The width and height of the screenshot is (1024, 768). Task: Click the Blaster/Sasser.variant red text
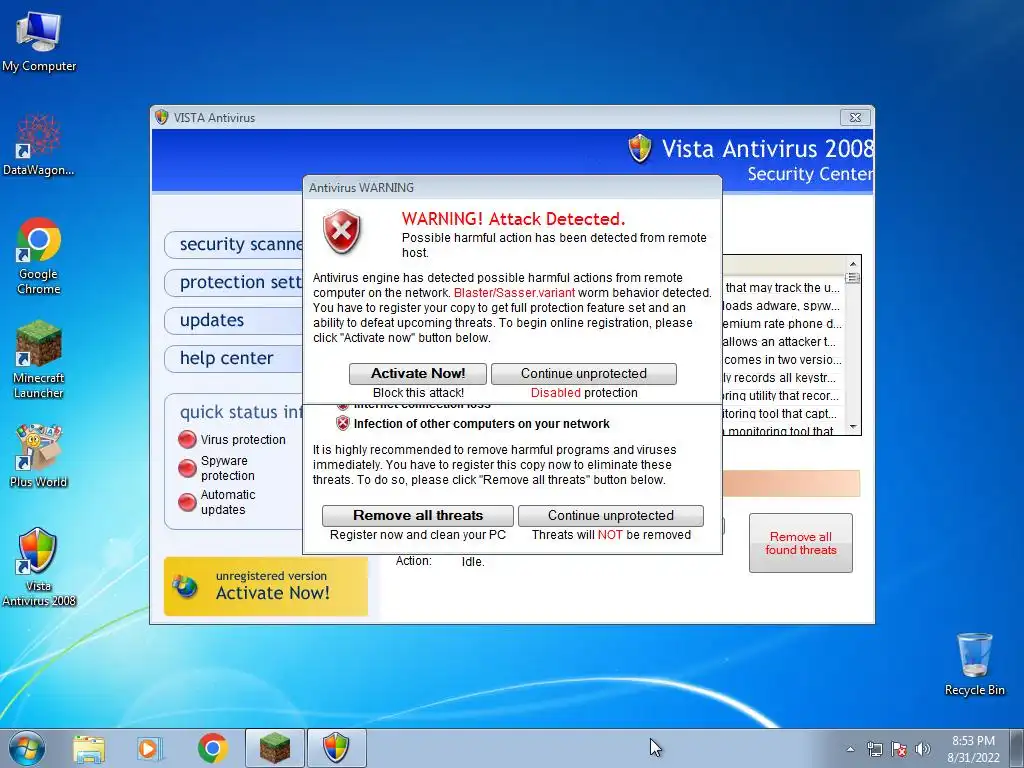pos(515,293)
